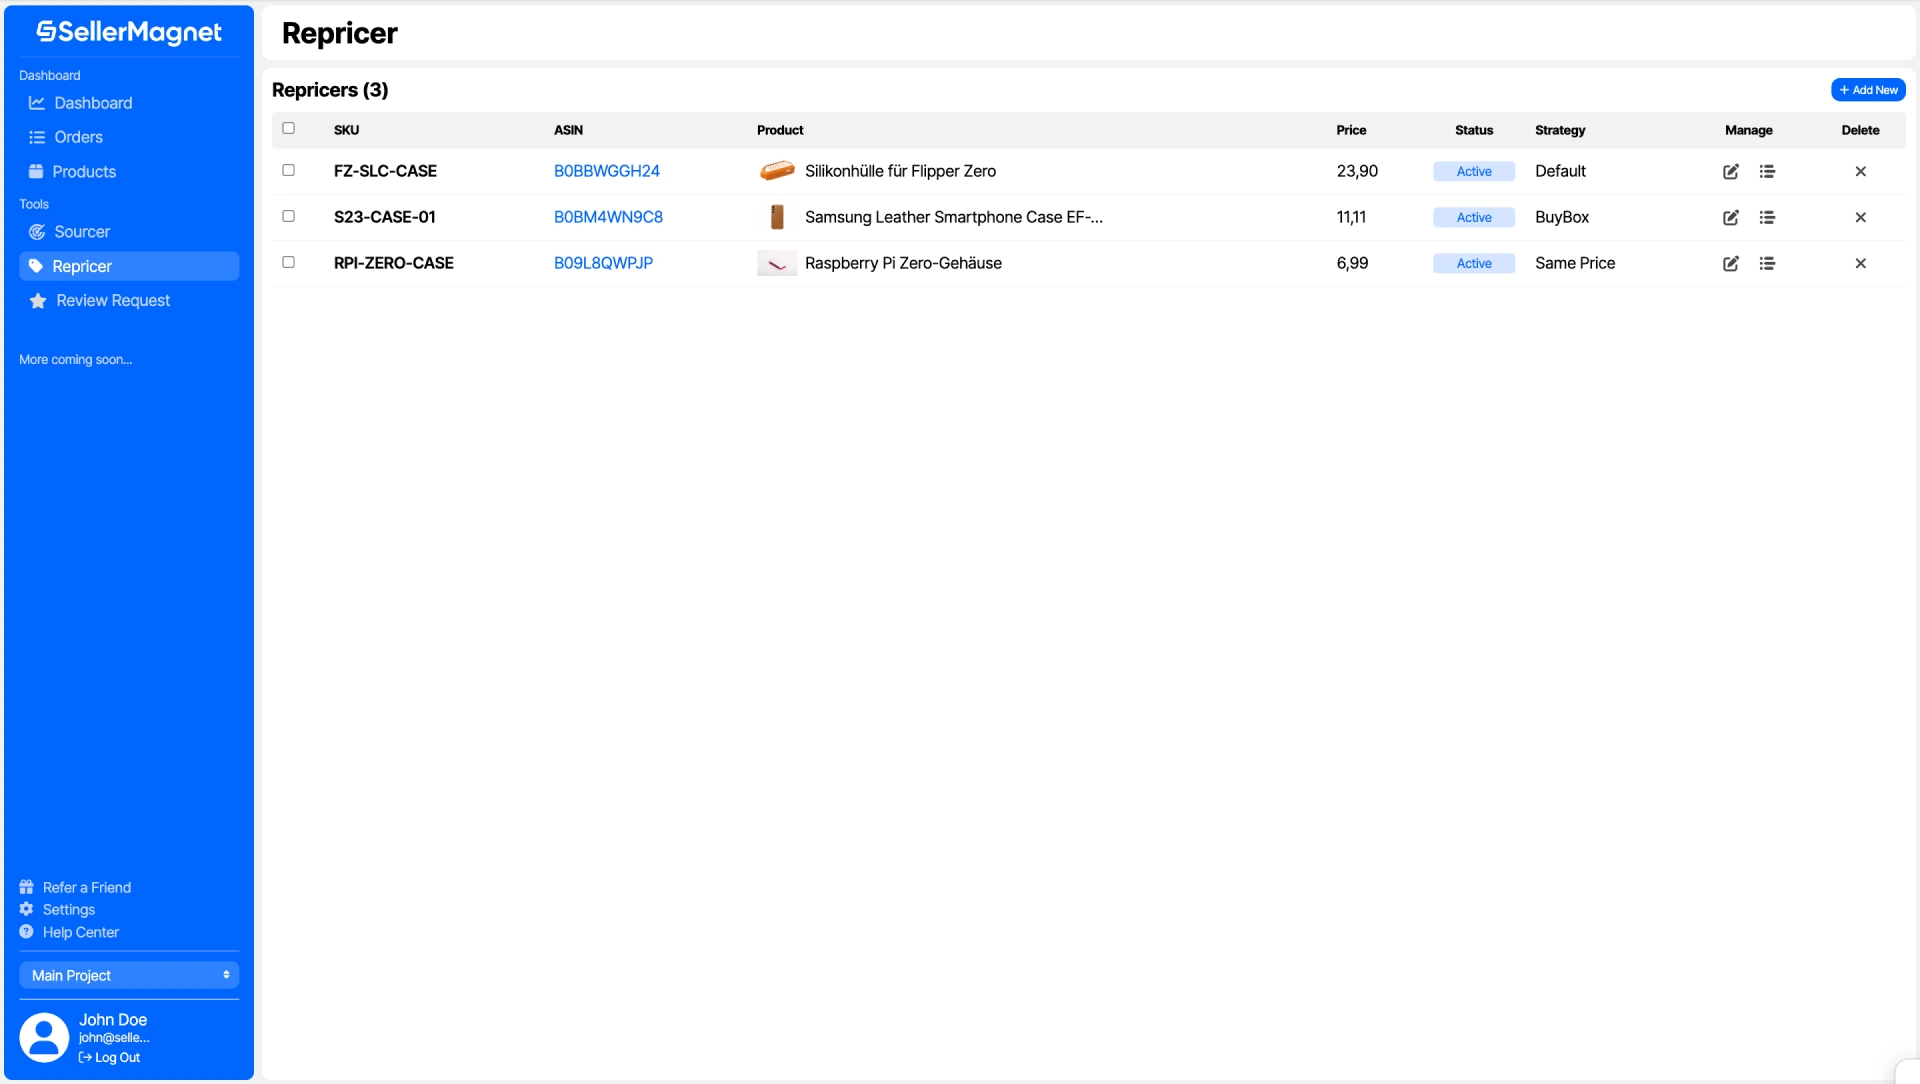Expand the Main Project dropdown
Viewport: 1920px width, 1084px height.
click(129, 975)
